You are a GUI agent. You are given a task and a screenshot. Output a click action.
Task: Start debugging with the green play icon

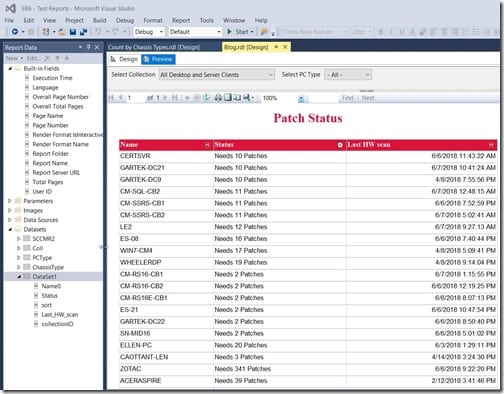click(x=229, y=32)
